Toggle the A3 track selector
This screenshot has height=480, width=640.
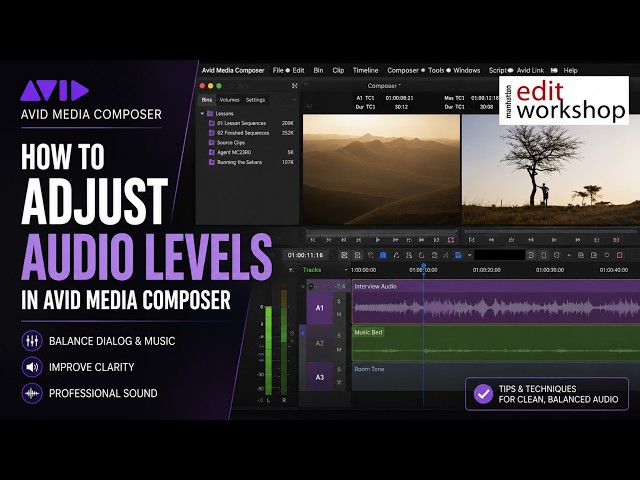(x=319, y=377)
